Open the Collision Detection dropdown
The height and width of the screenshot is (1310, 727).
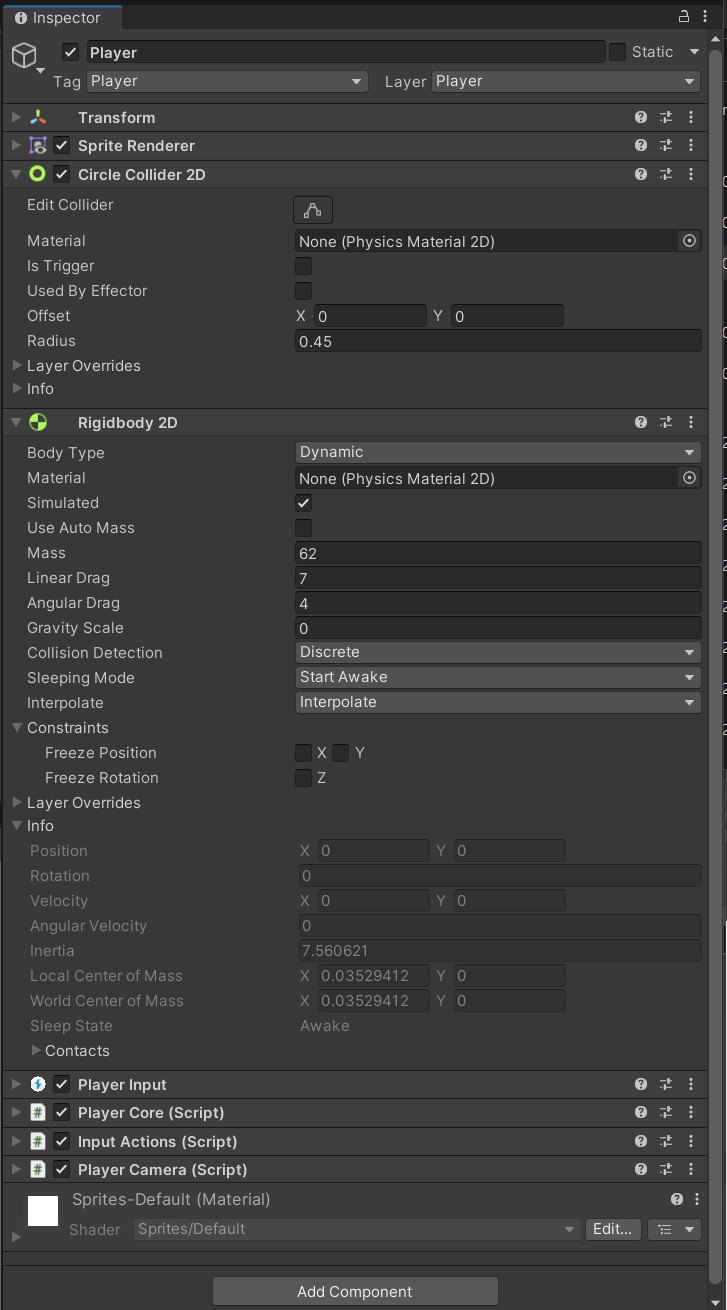(497, 652)
